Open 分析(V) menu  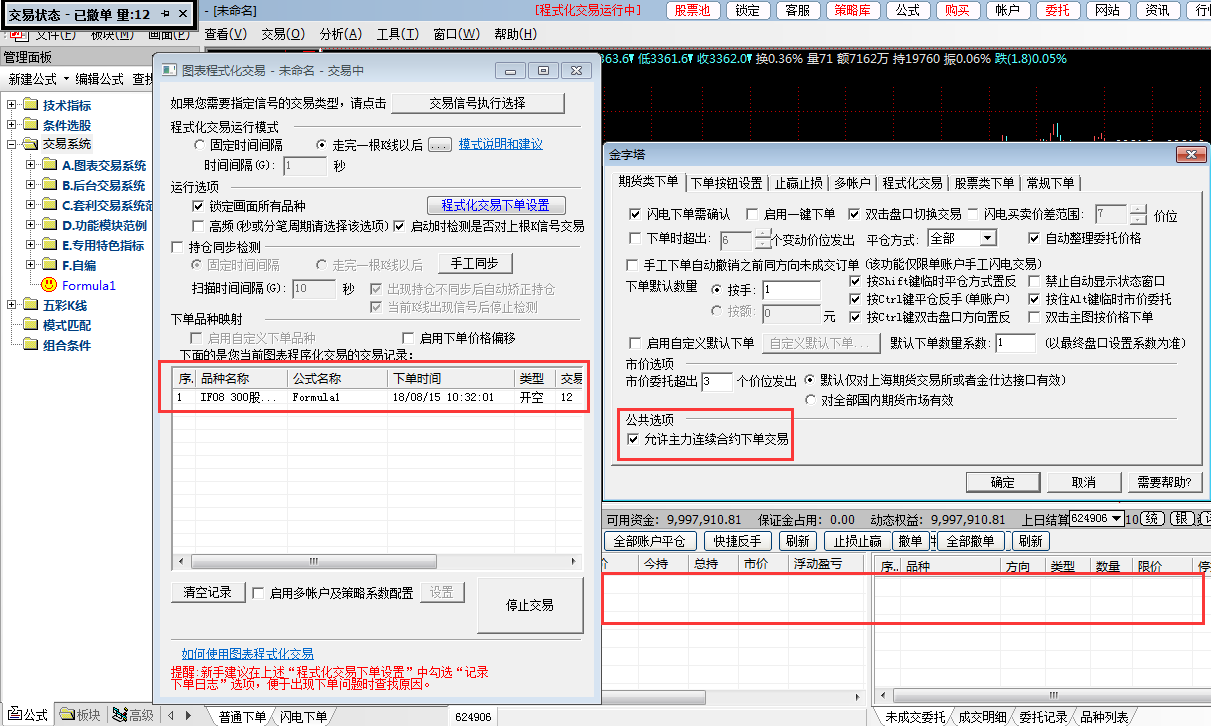[x=340, y=34]
